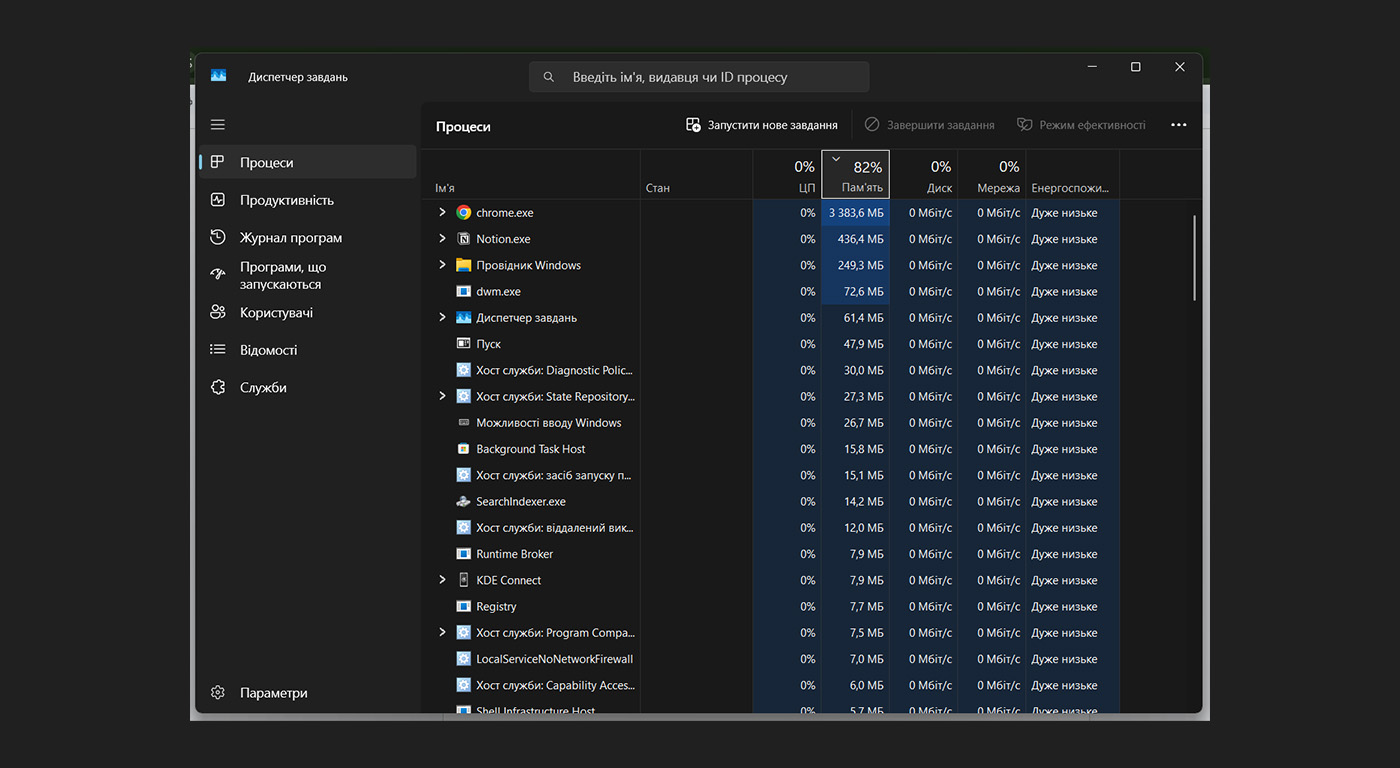Click the Program Compa... service host icon
The width and height of the screenshot is (1400, 768).
pyautogui.click(x=463, y=633)
